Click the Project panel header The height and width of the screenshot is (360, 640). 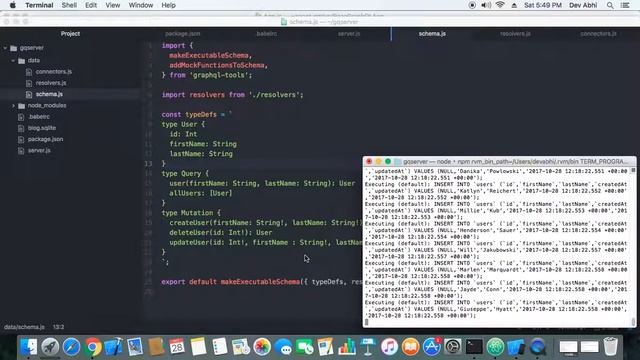tap(70, 34)
